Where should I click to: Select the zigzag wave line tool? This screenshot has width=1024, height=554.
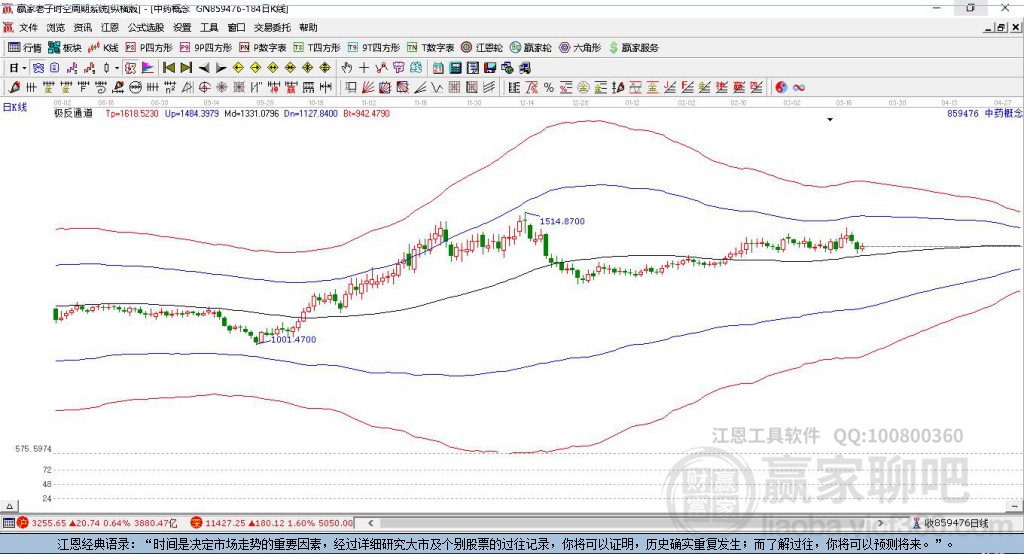point(438,88)
